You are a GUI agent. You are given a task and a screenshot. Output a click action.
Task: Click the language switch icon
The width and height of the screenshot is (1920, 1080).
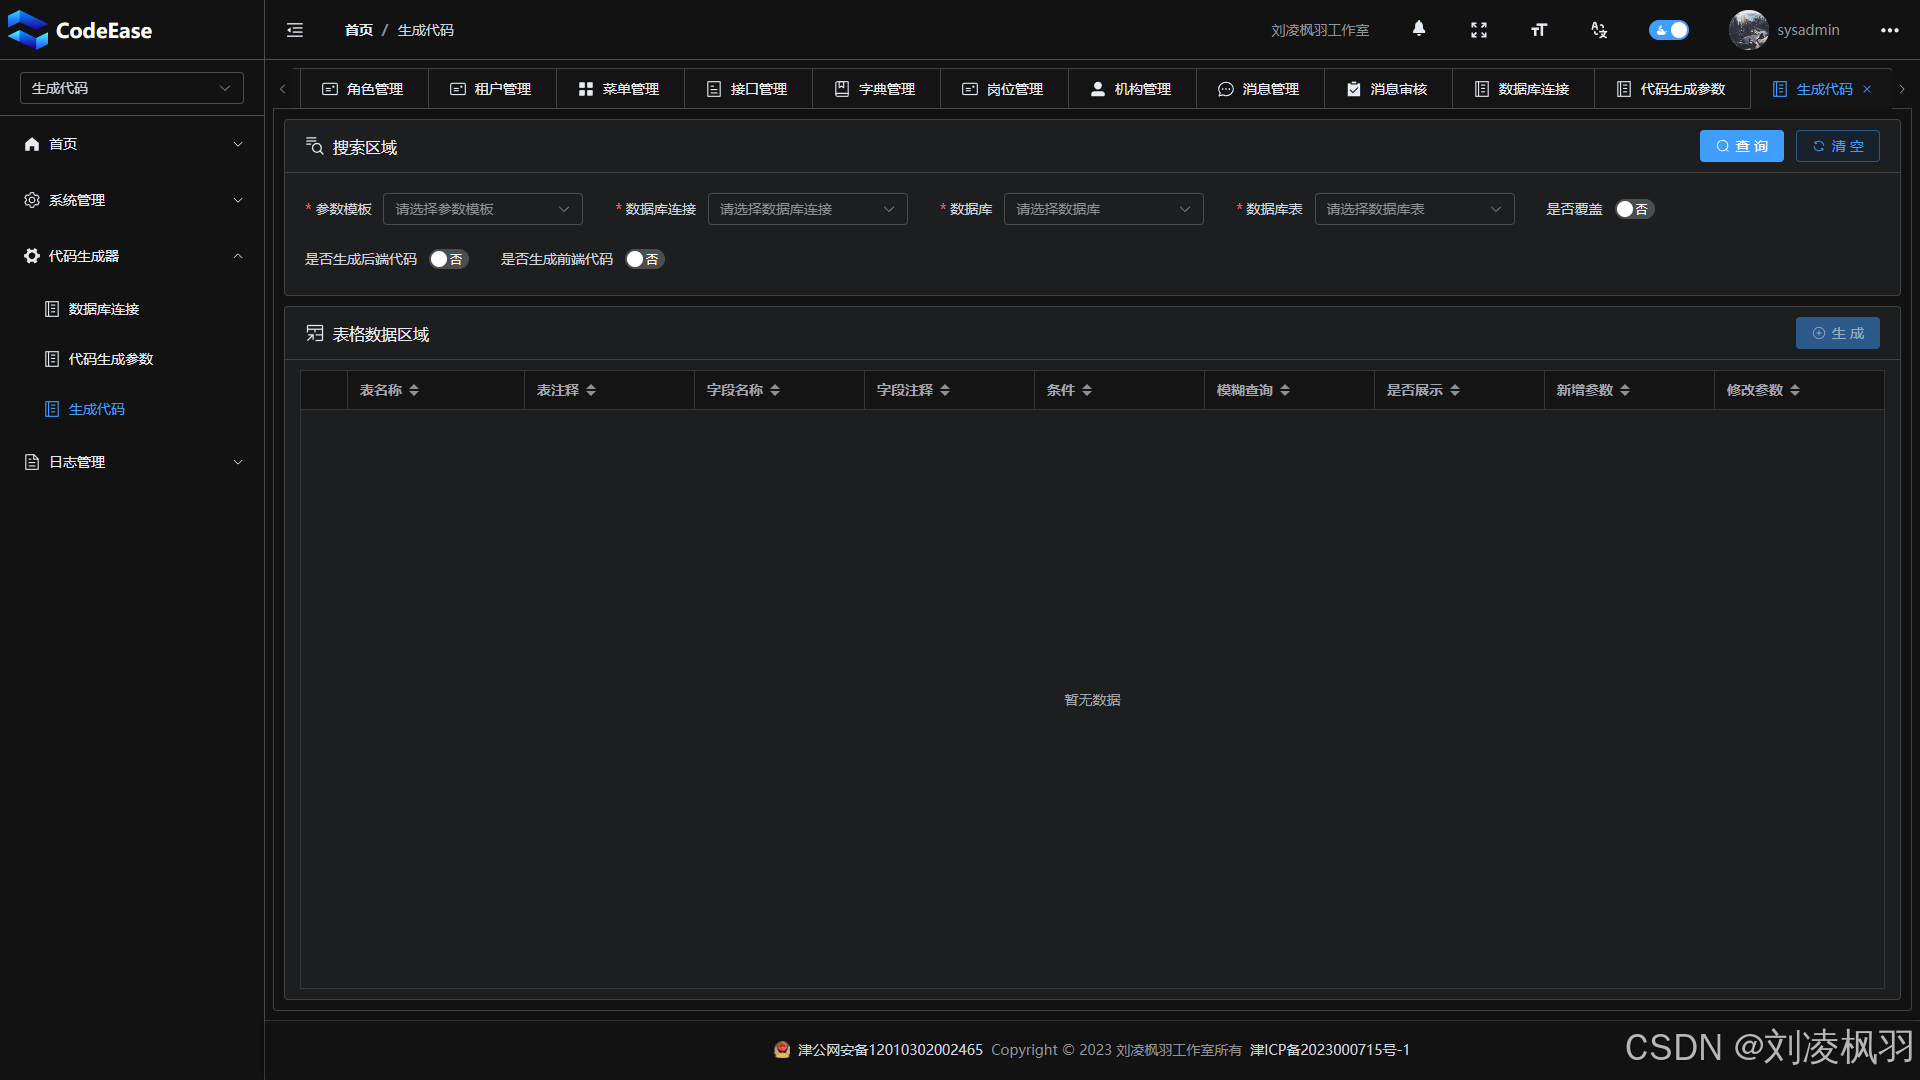tap(1598, 30)
